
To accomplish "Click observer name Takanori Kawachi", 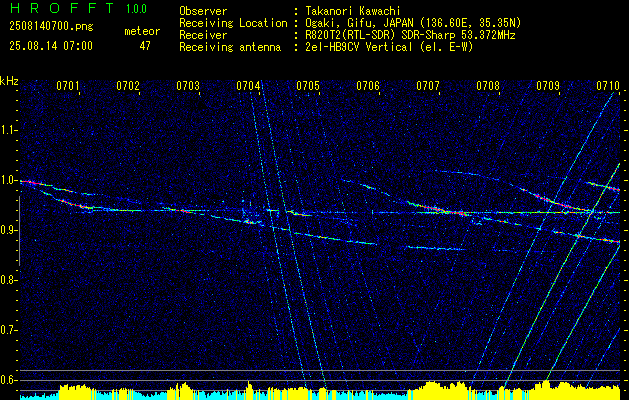I will pyautogui.click(x=353, y=11).
